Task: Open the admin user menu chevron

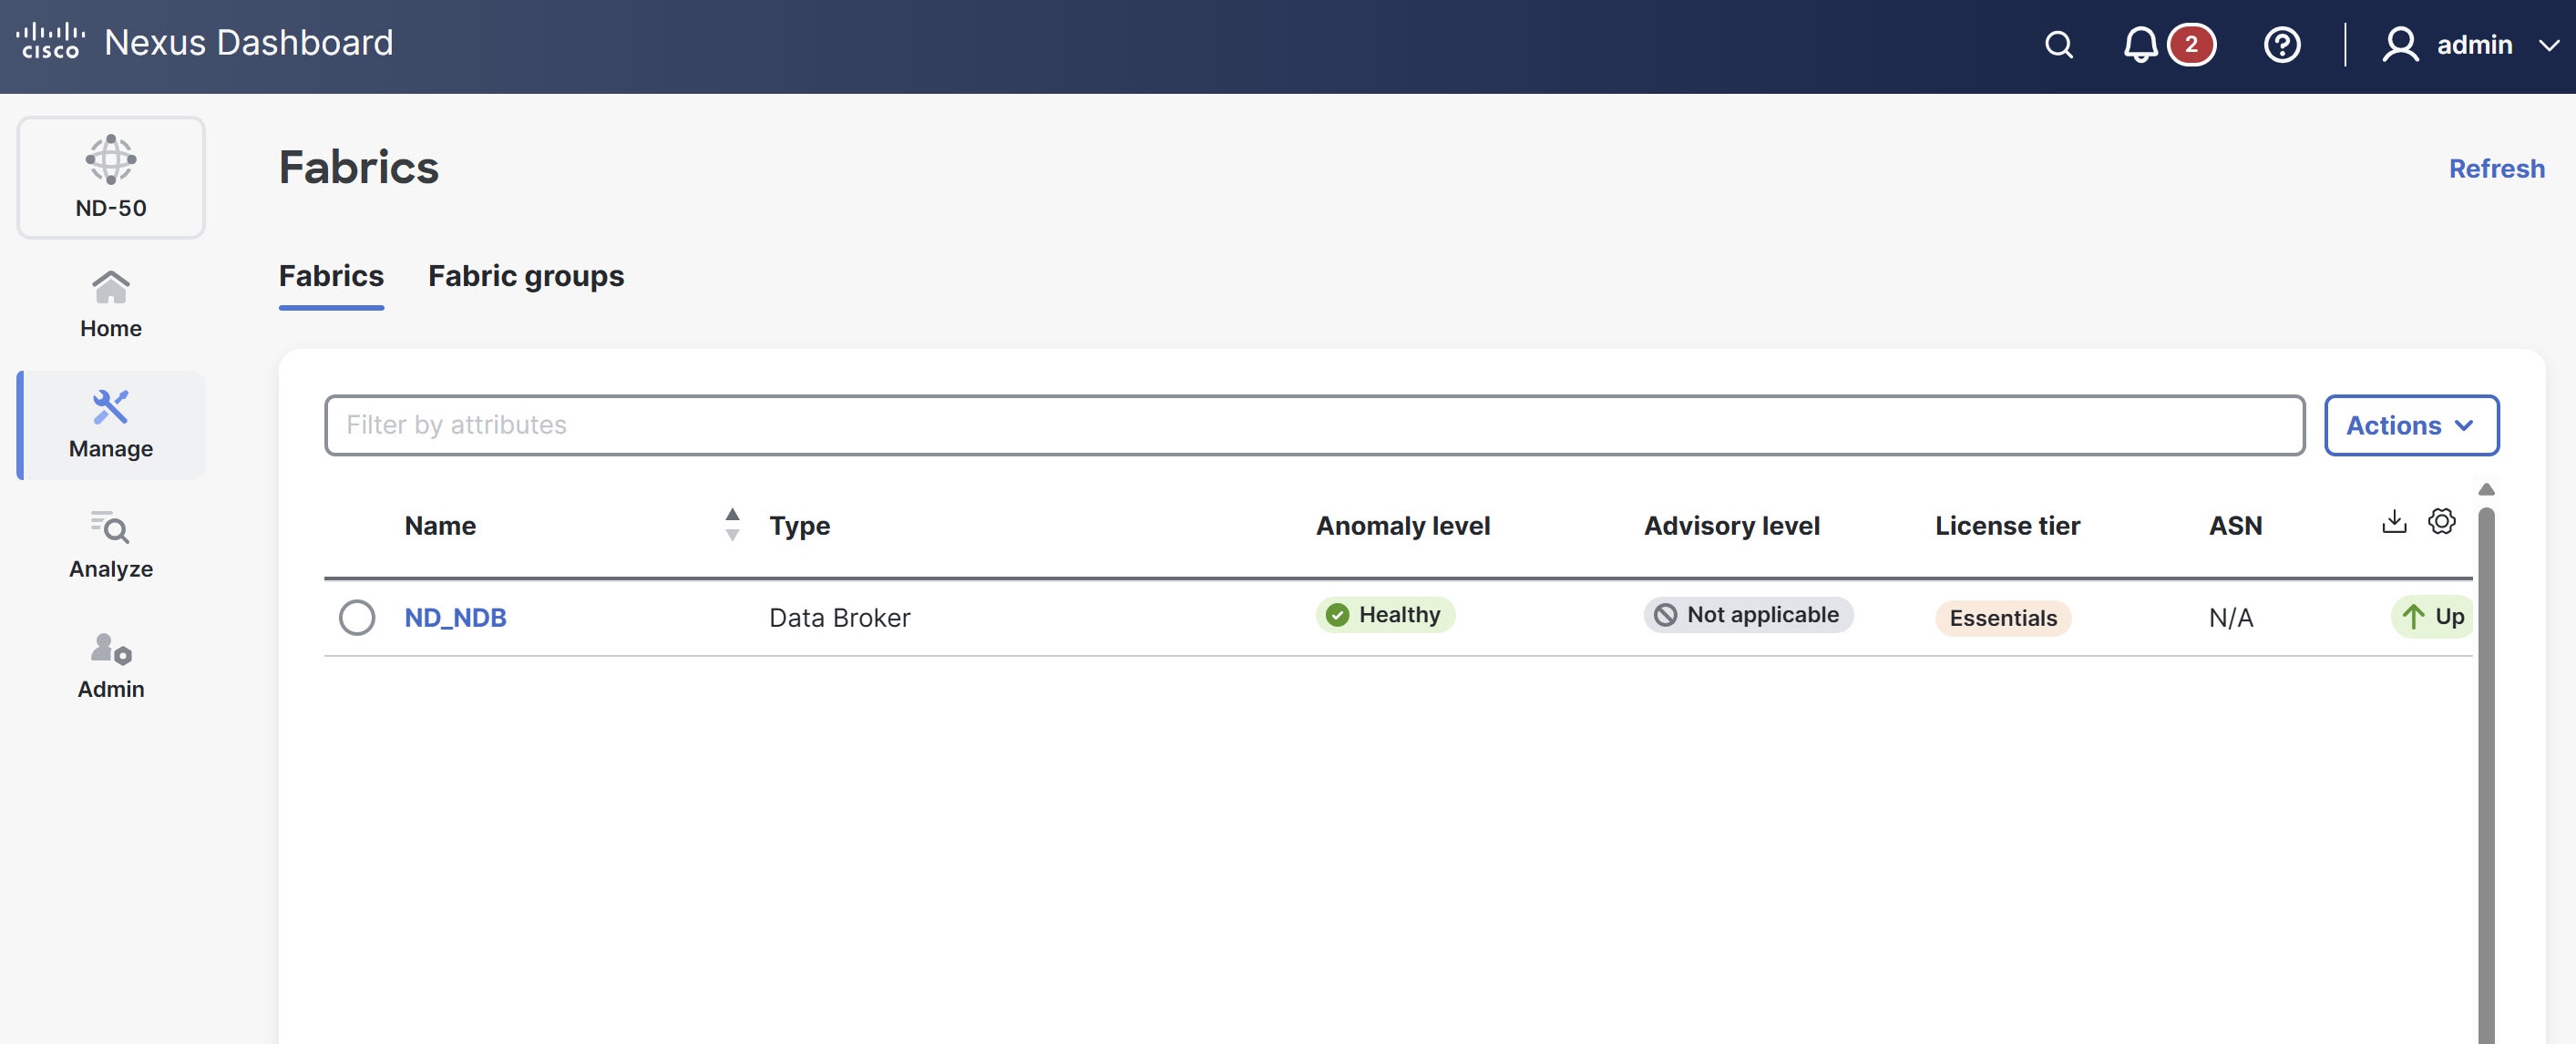Action: click(2549, 45)
